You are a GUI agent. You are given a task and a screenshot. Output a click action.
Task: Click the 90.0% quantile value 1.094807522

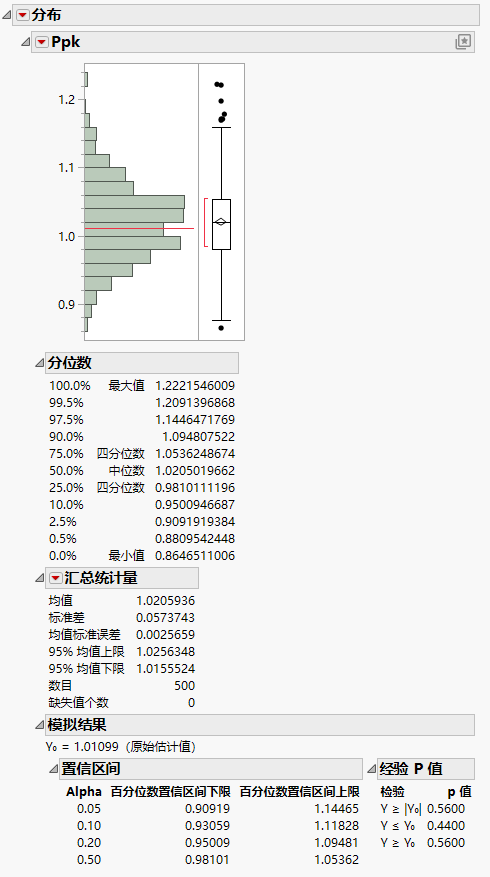point(199,436)
